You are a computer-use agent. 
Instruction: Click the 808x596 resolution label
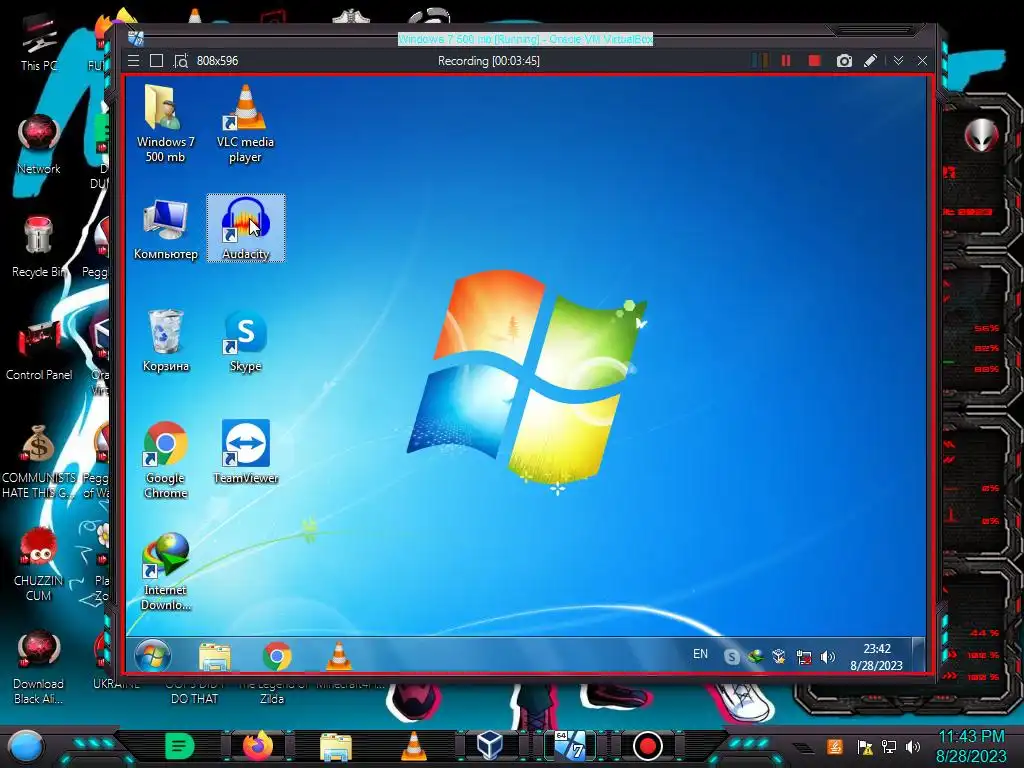[217, 61]
